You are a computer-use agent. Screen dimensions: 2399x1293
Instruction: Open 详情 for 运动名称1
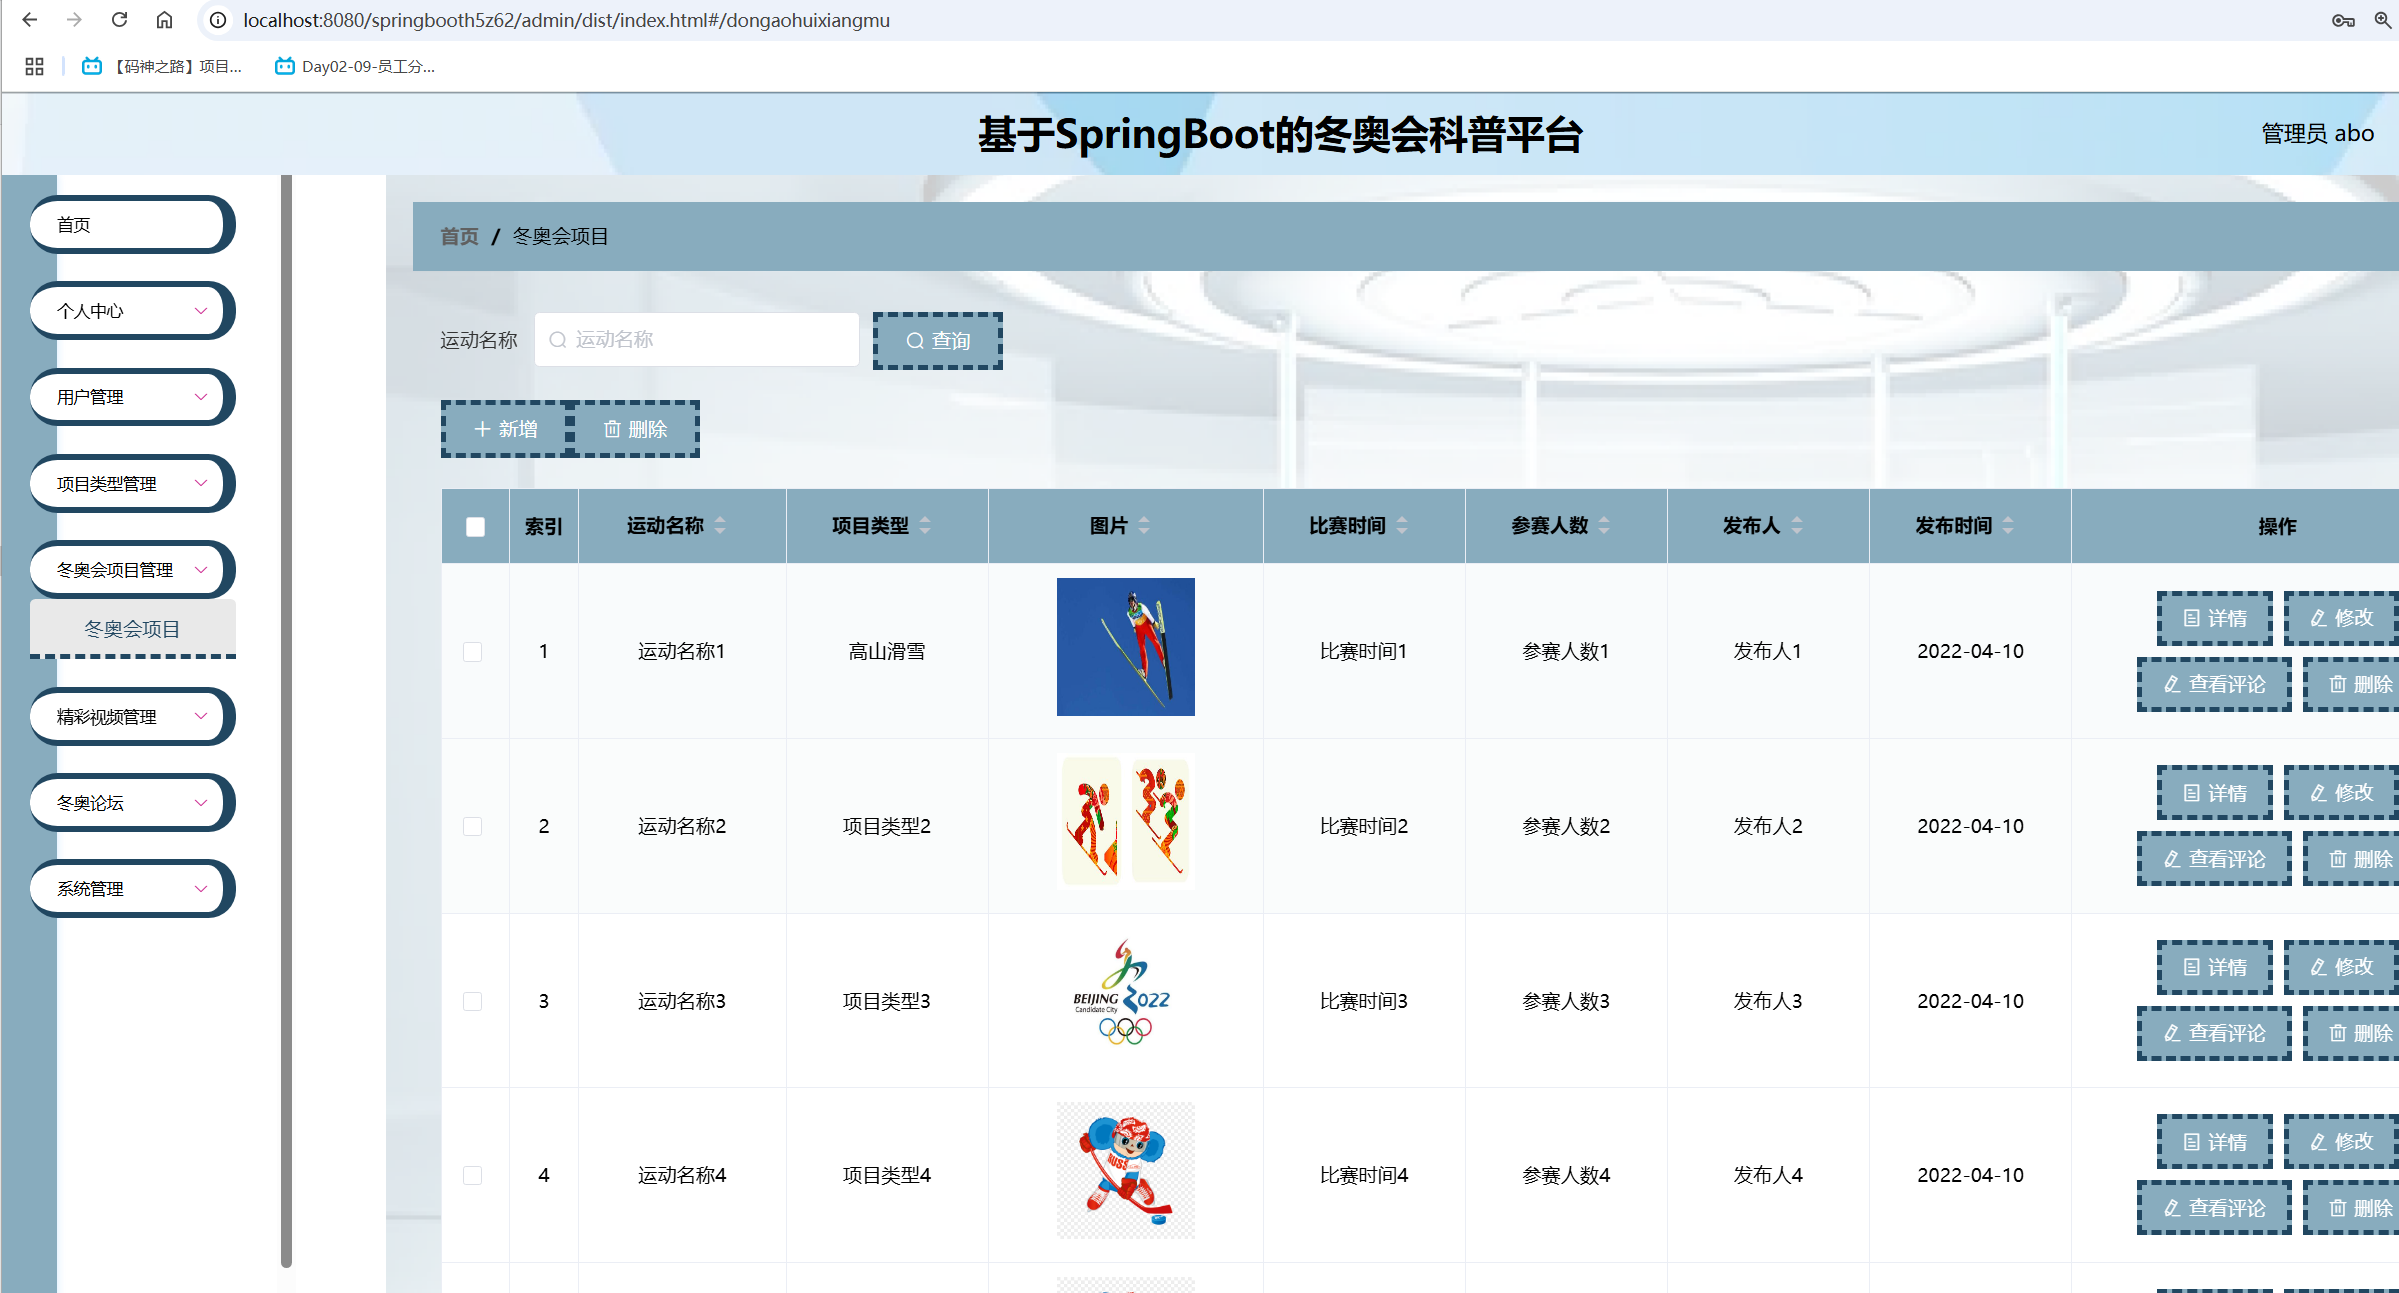[x=2214, y=618]
